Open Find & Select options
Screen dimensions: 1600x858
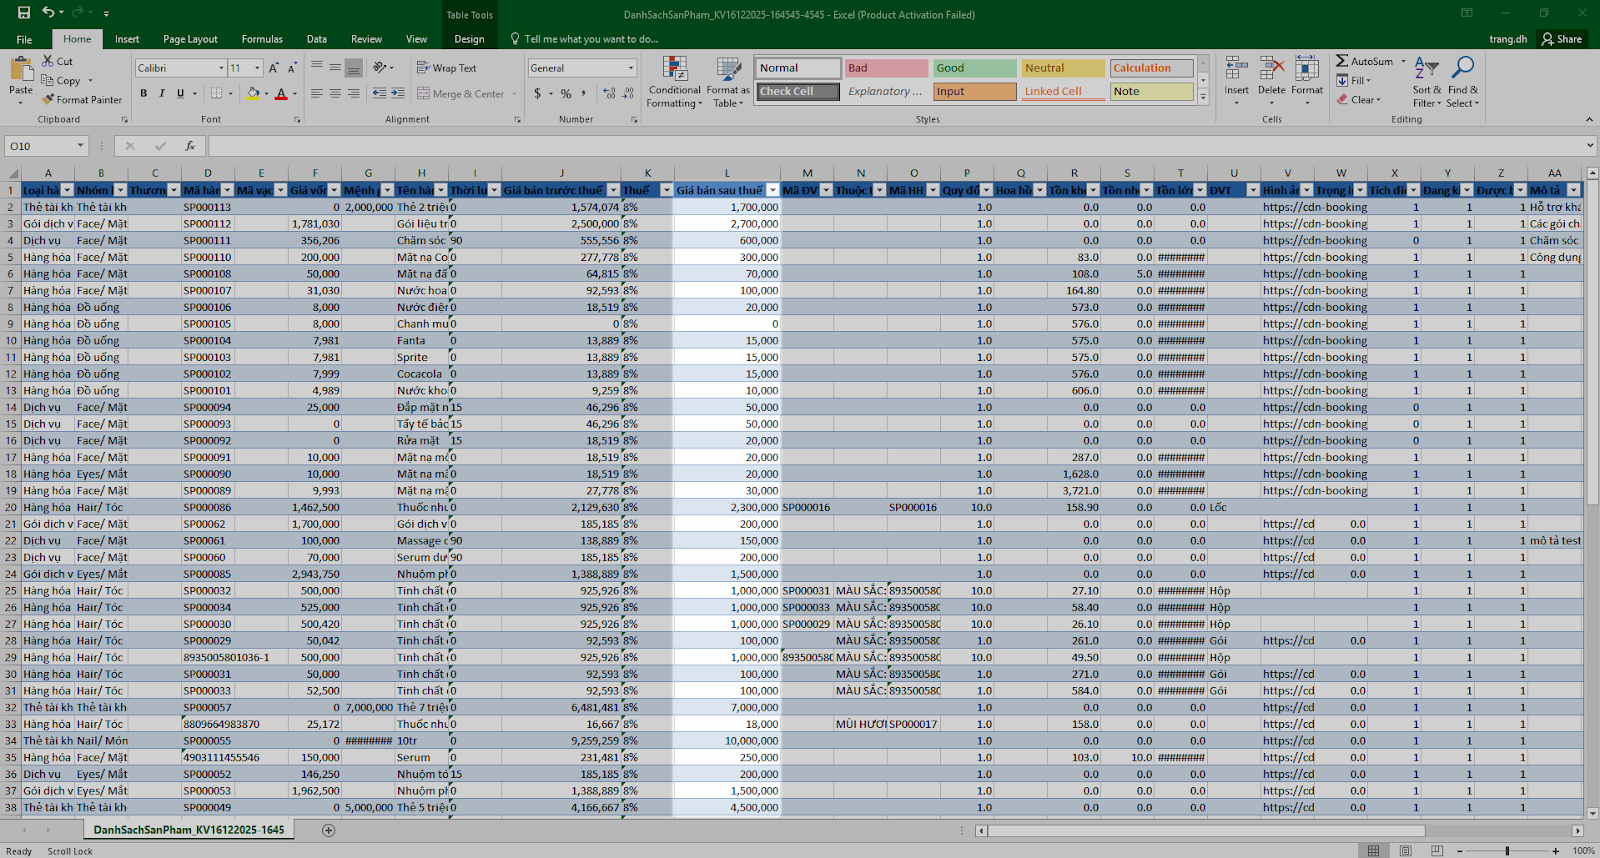click(1463, 82)
